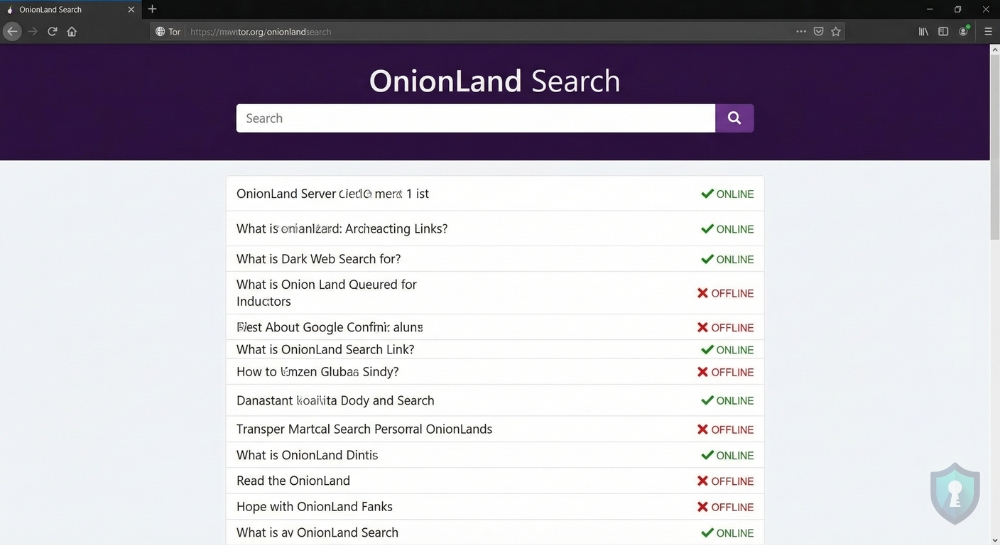Click OFFLINE status of Read the OnionLand row
Screen dimensions: 1000x545
725,481
